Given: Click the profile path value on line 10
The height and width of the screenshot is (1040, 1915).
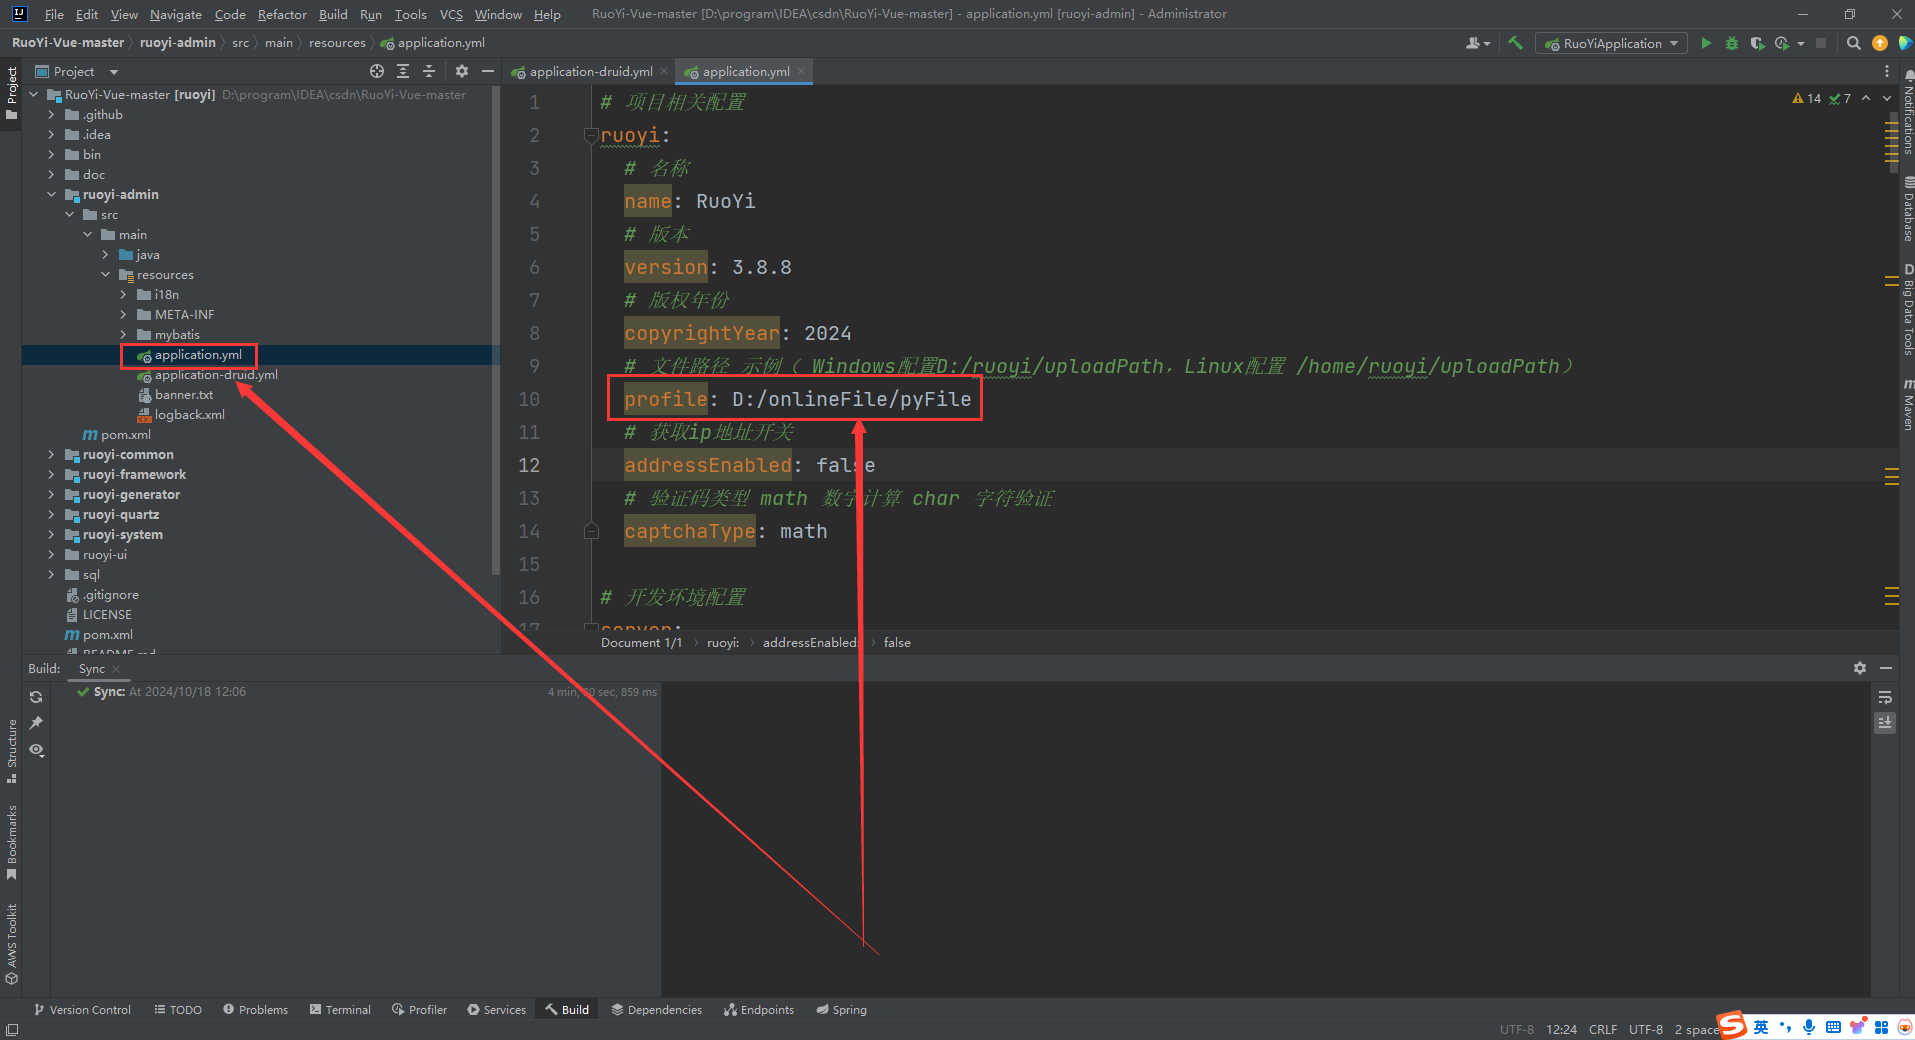Looking at the screenshot, I should (851, 399).
